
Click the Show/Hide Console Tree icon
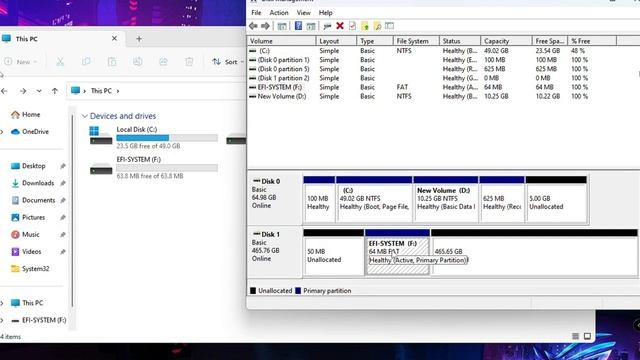[x=282, y=26]
